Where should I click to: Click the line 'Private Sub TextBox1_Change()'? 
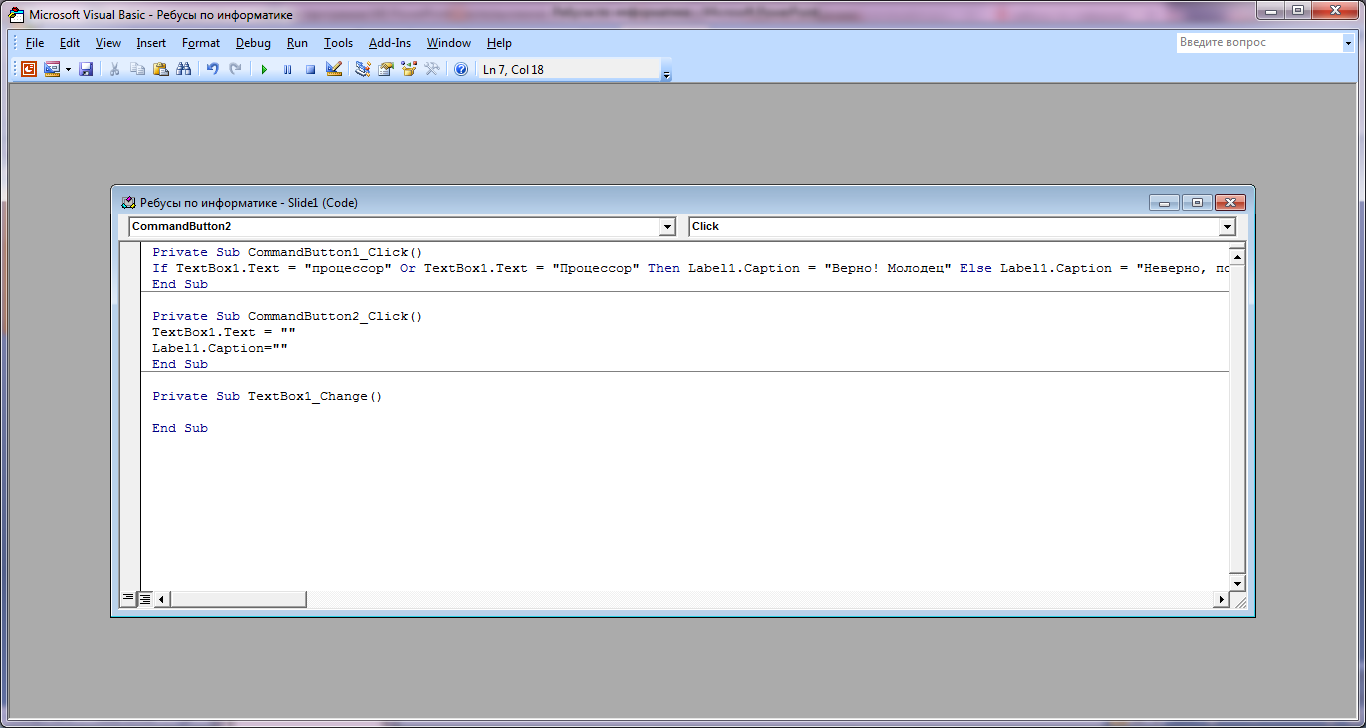point(268,396)
